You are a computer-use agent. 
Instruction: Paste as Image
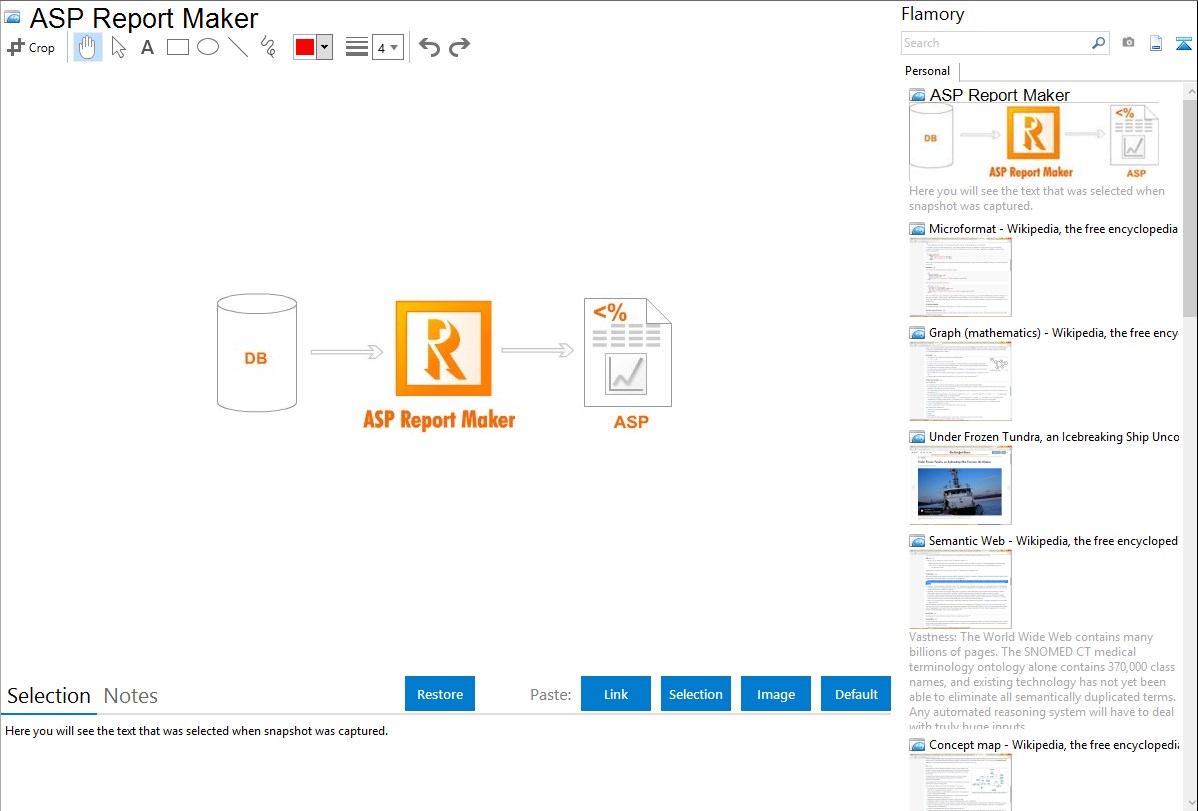tap(776, 694)
